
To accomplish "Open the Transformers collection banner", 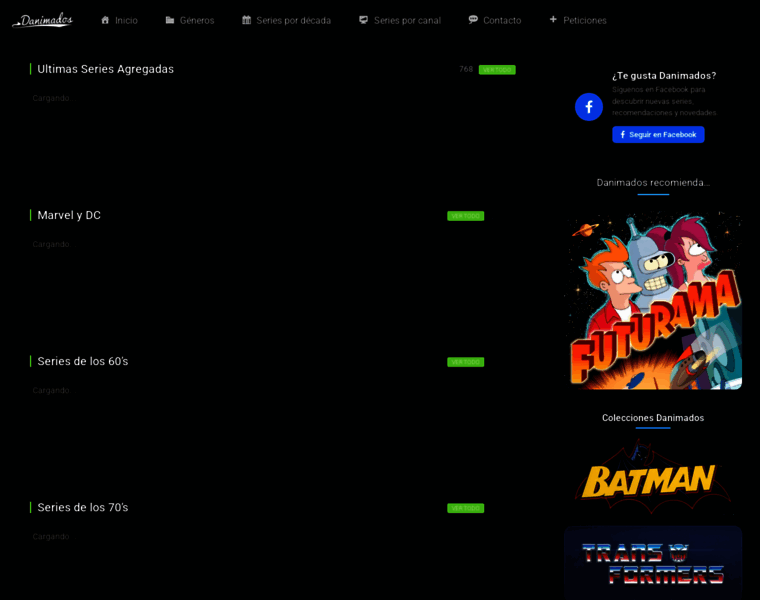I will (x=653, y=563).
